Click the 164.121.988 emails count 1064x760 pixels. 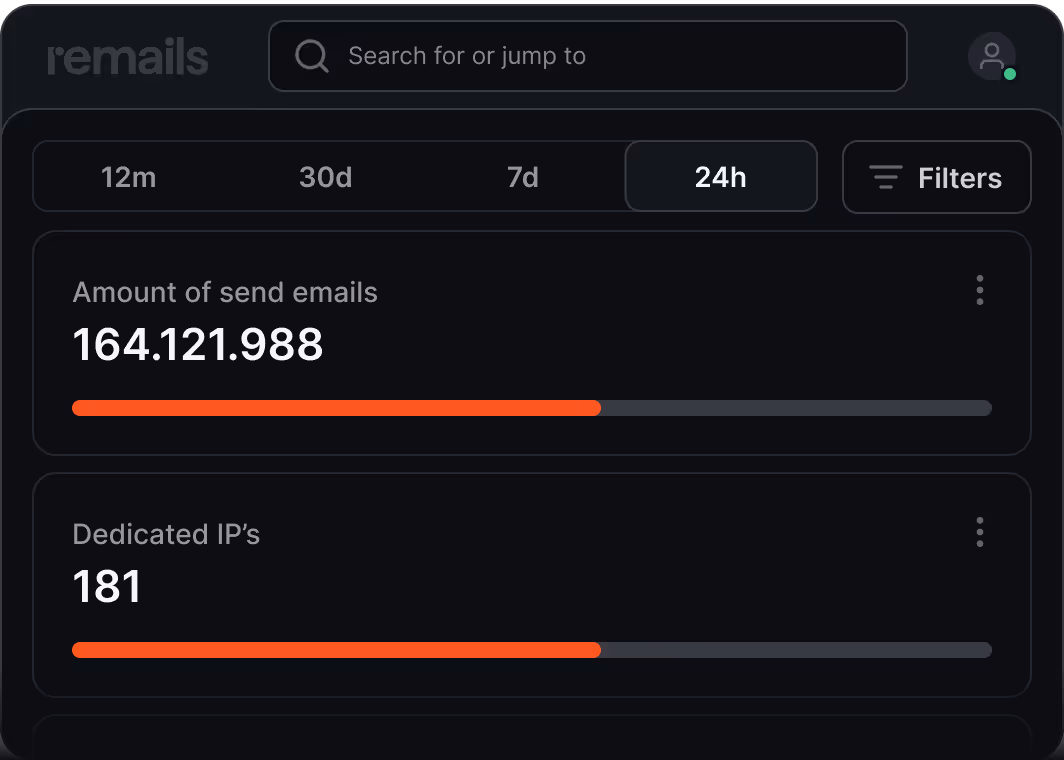(197, 345)
